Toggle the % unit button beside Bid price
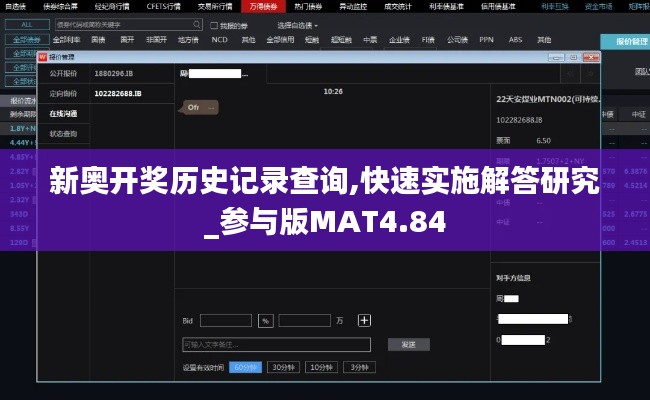This screenshot has width=650, height=400. coord(266,321)
